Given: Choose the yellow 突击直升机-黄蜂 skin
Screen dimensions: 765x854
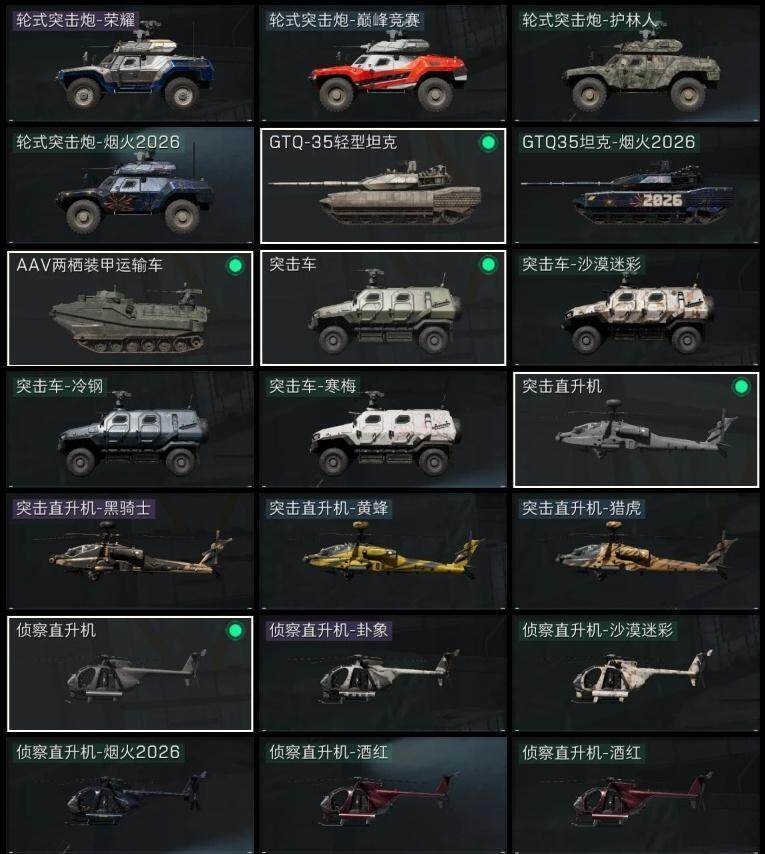Looking at the screenshot, I should (383, 552).
